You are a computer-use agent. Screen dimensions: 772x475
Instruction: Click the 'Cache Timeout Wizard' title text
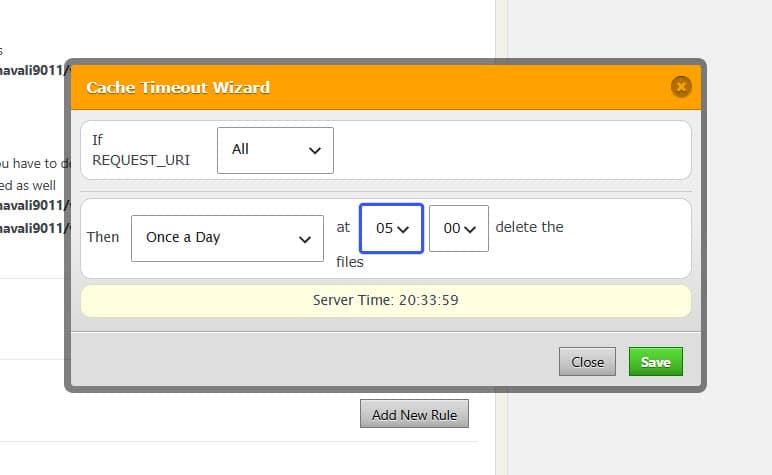click(178, 88)
